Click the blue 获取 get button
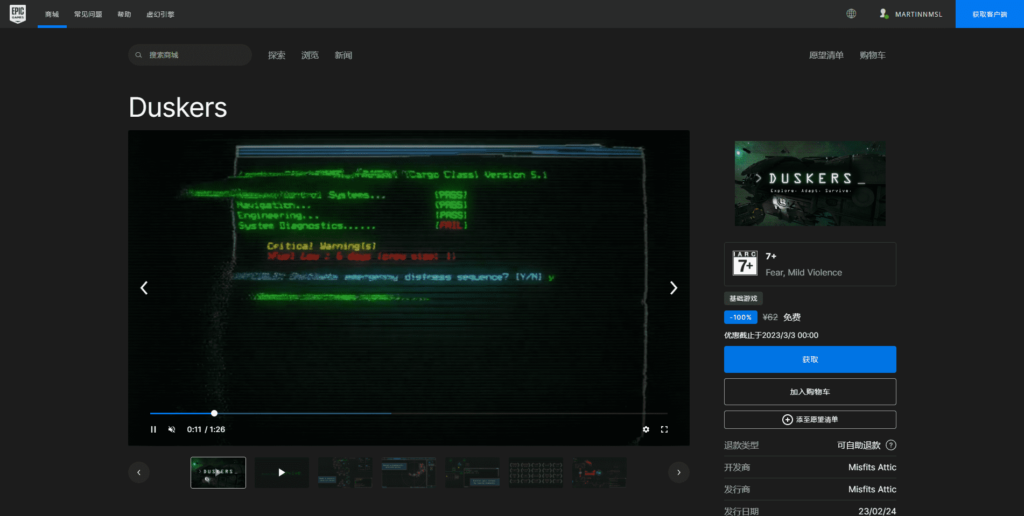 pos(810,359)
